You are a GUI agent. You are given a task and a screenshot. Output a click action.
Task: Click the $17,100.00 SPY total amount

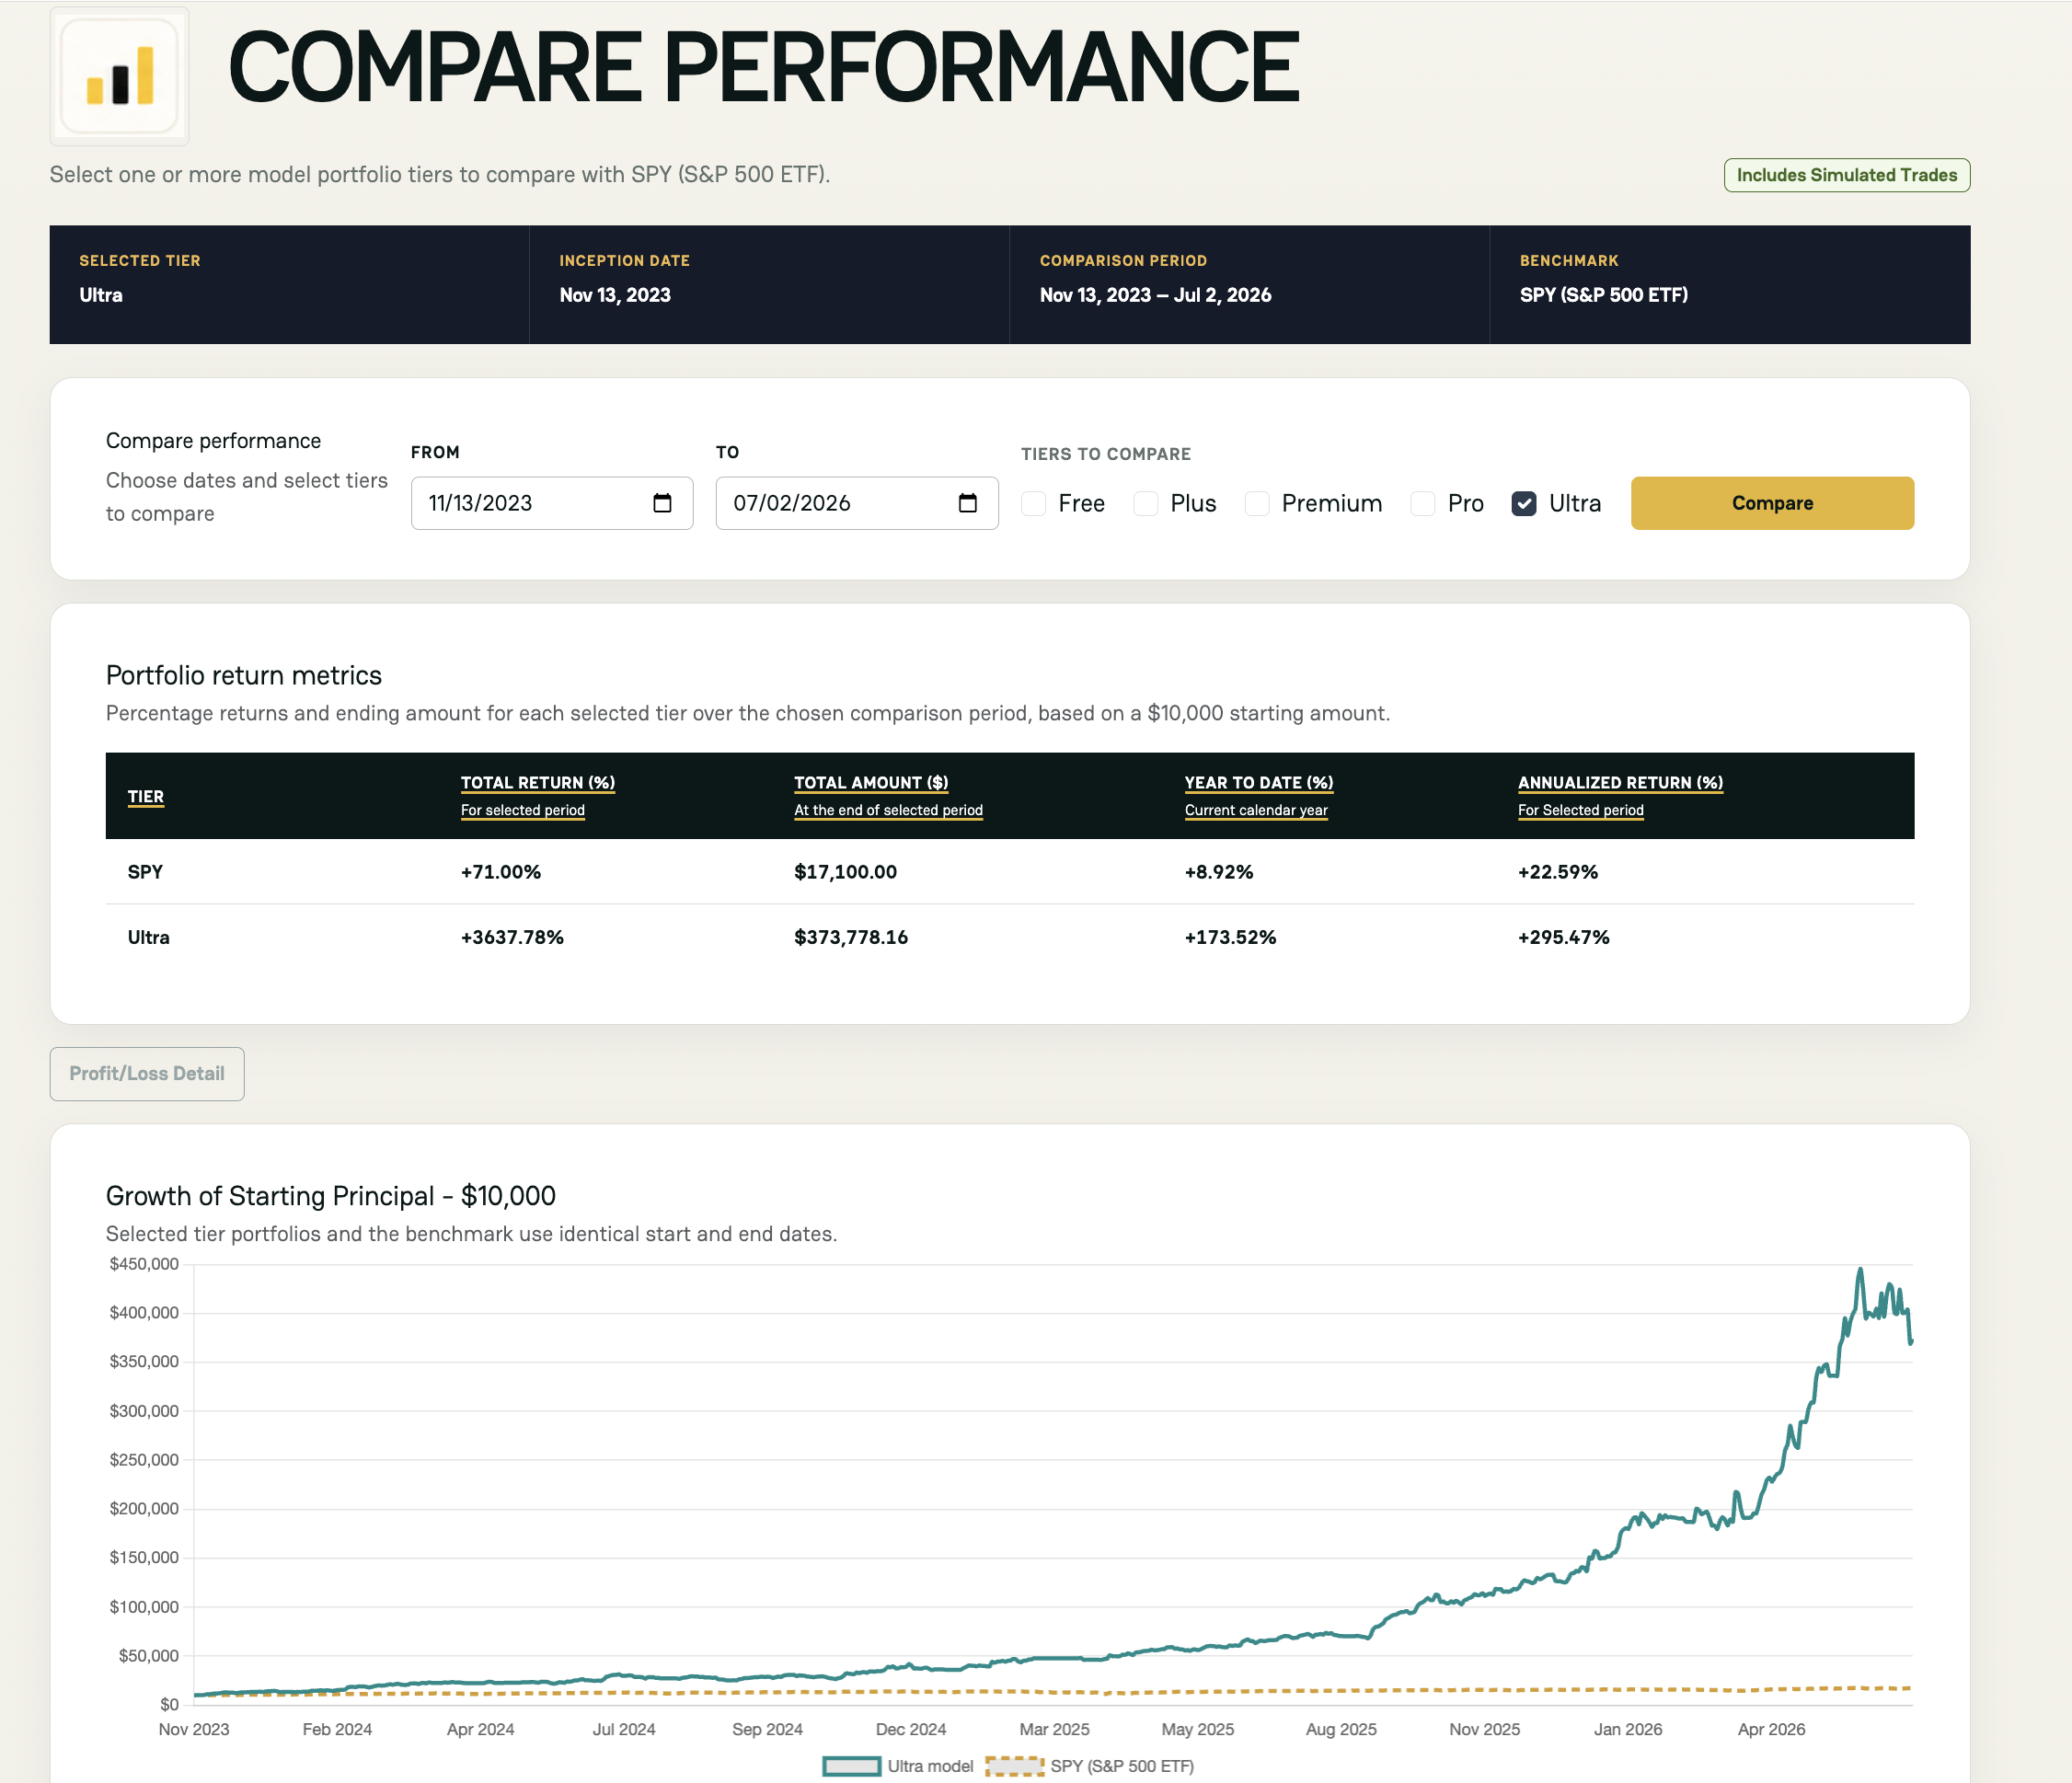845,872
